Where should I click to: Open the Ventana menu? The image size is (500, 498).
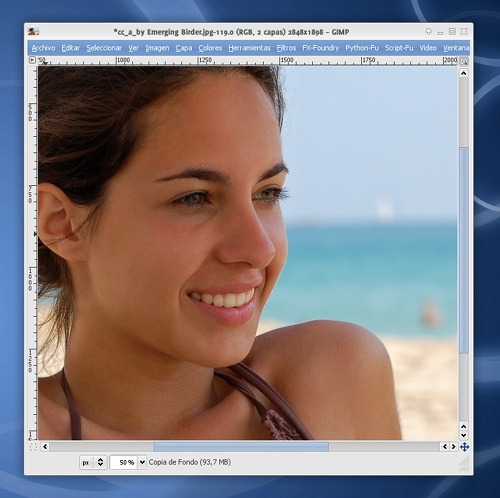pos(456,48)
